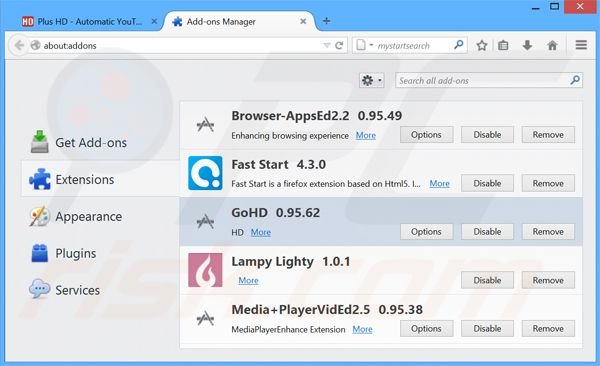Select the GoHD 0.95.62 title text

click(276, 212)
